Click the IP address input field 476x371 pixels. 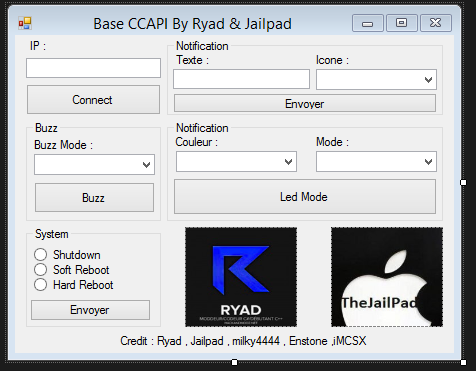point(93,68)
